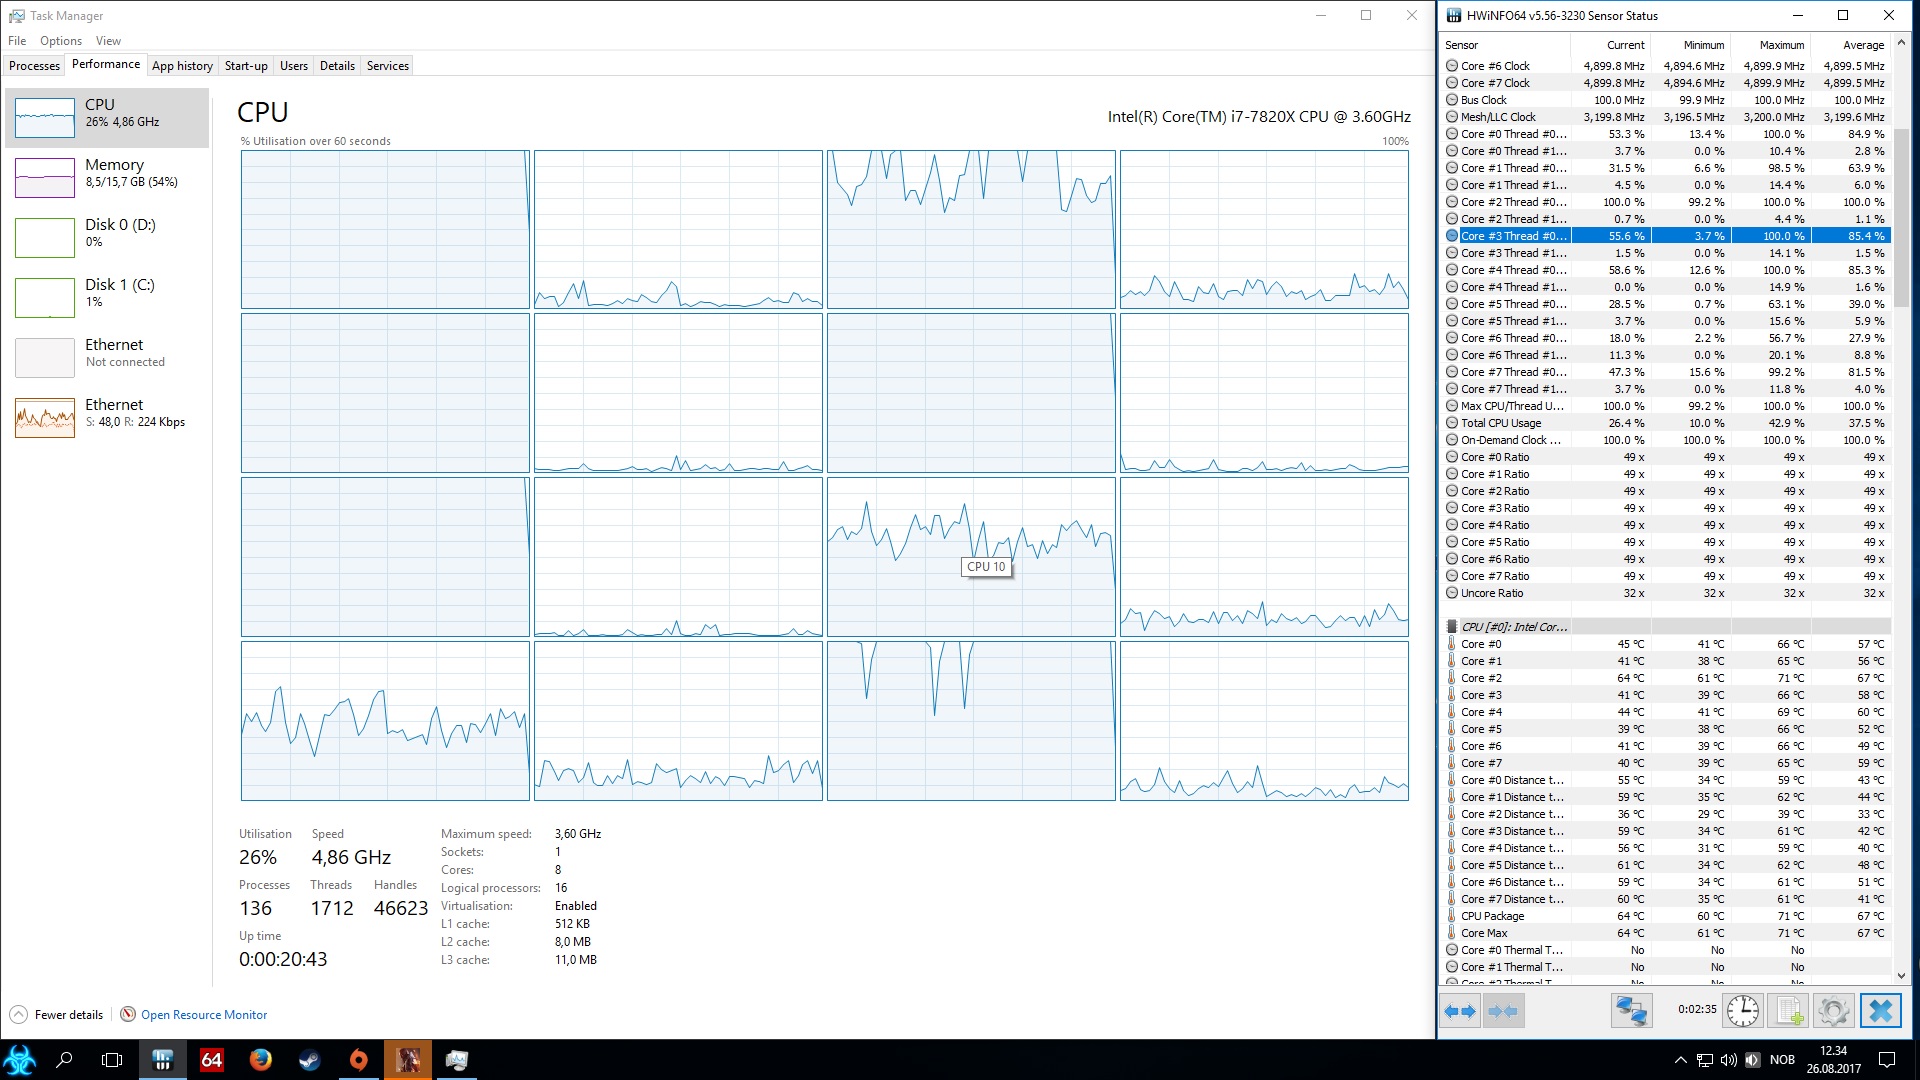Switch to Services tab
The image size is (1920, 1080).
pos(388,66)
